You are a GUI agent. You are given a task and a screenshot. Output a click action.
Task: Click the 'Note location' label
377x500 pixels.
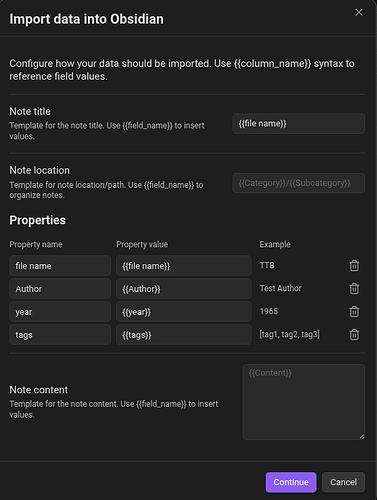39,170
